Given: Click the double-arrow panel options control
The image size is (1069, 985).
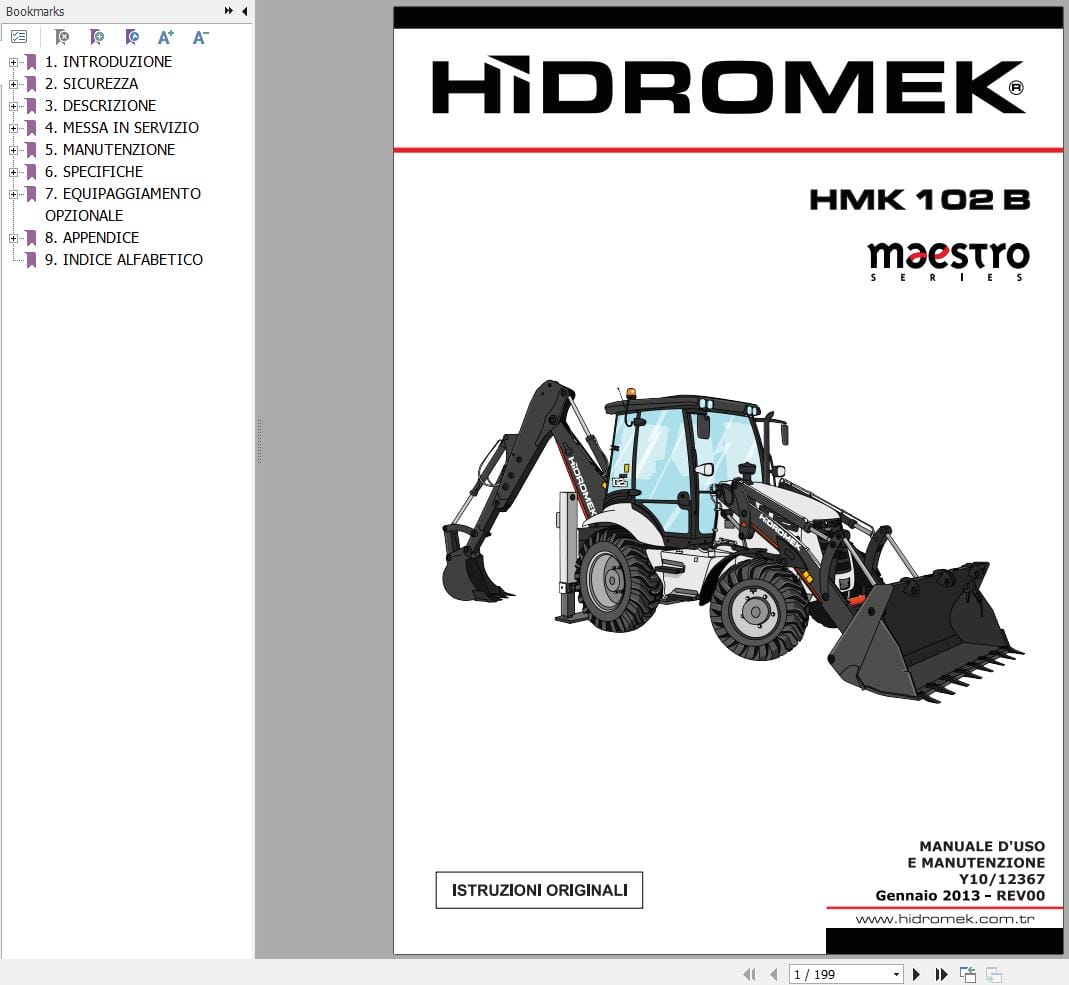Looking at the screenshot, I should (x=228, y=11).
